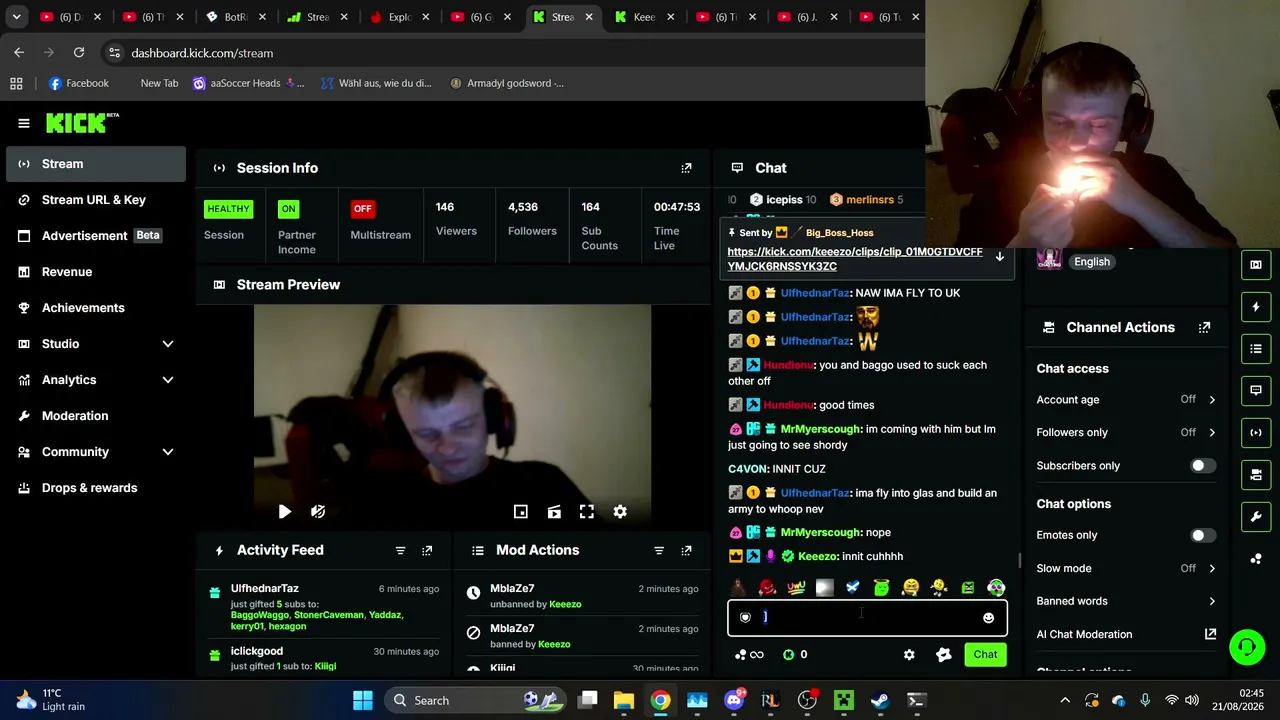Viewport: 1280px width, 720px height.
Task: Focus the chat message input field
Action: tap(867, 618)
